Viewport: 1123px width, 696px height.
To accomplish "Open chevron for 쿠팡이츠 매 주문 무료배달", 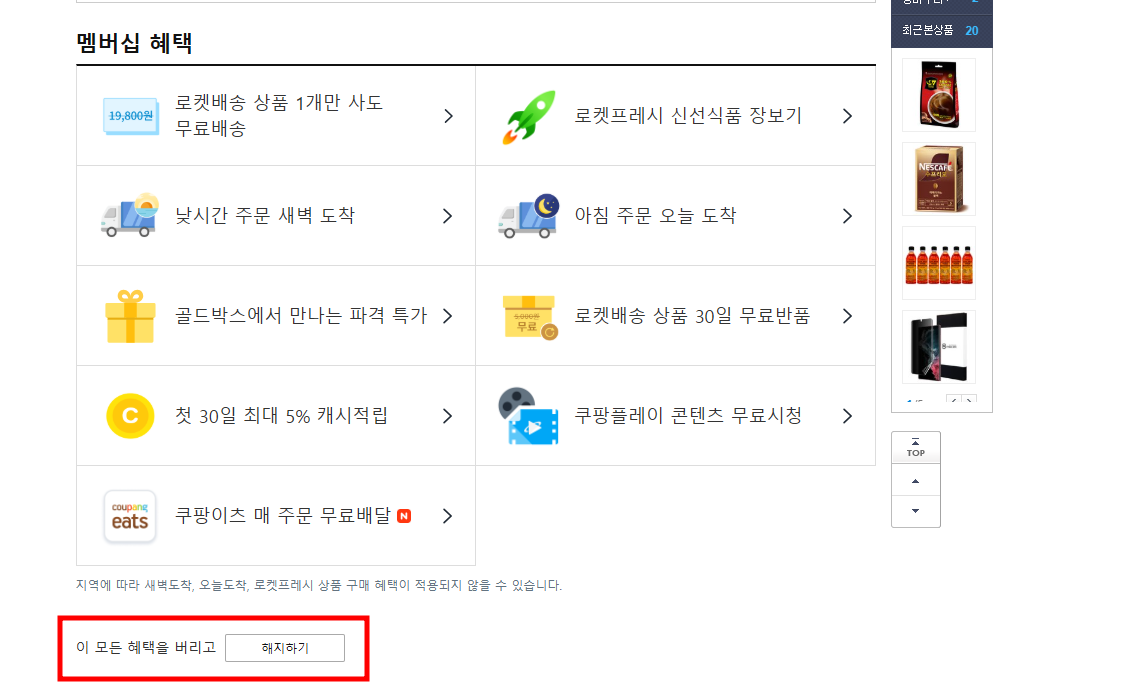I will (448, 516).
